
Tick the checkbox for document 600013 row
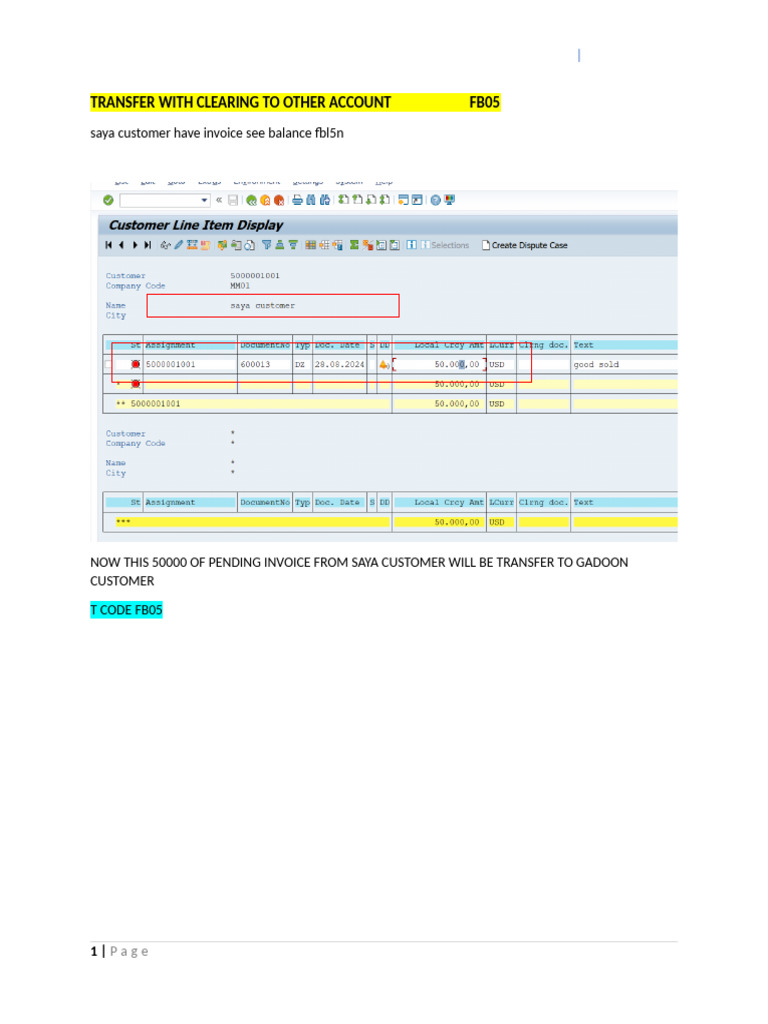click(x=108, y=364)
